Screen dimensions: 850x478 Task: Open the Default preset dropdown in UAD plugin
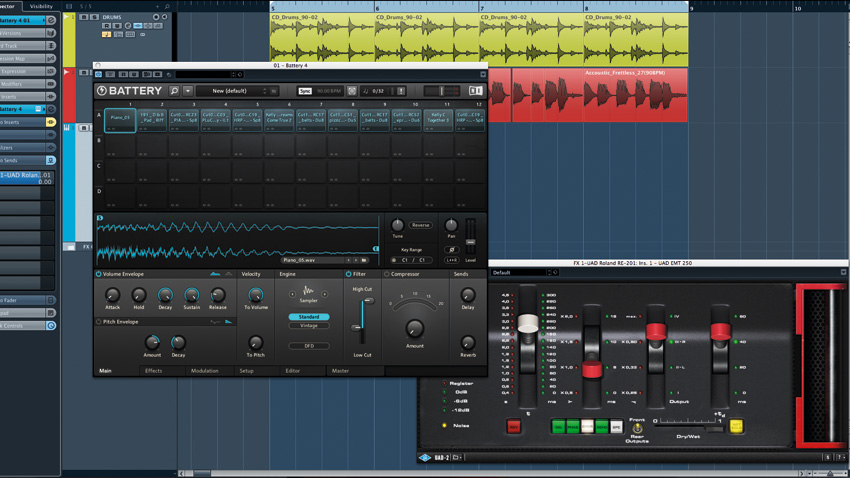tap(521, 273)
